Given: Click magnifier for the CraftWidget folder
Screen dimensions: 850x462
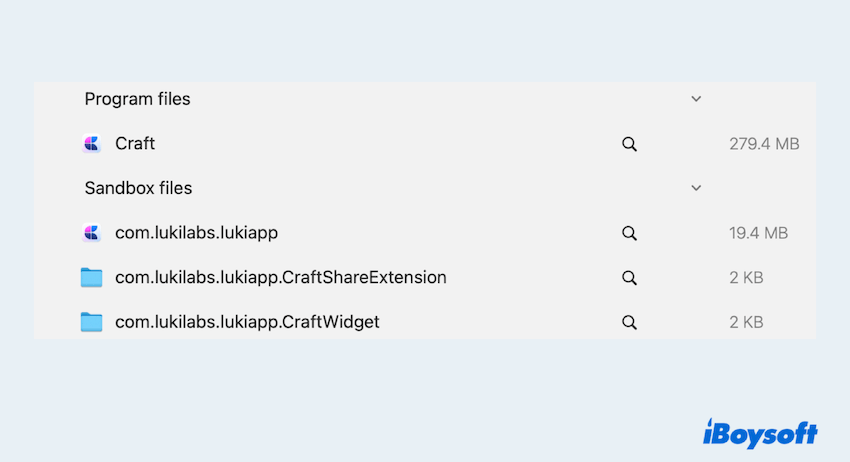Looking at the screenshot, I should (x=629, y=322).
